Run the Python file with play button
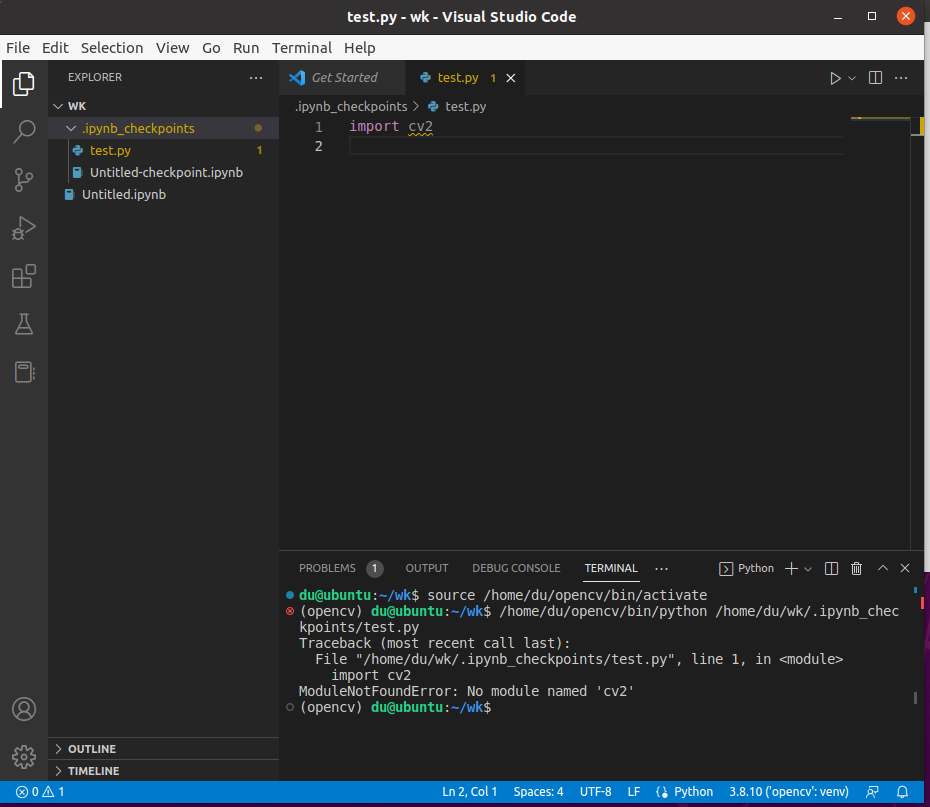Screen dimensions: 930x807 835,78
